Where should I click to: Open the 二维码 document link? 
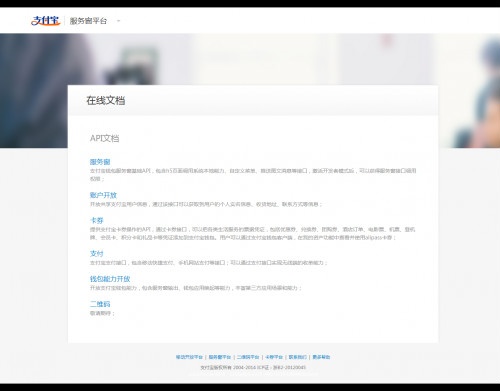click(x=100, y=304)
